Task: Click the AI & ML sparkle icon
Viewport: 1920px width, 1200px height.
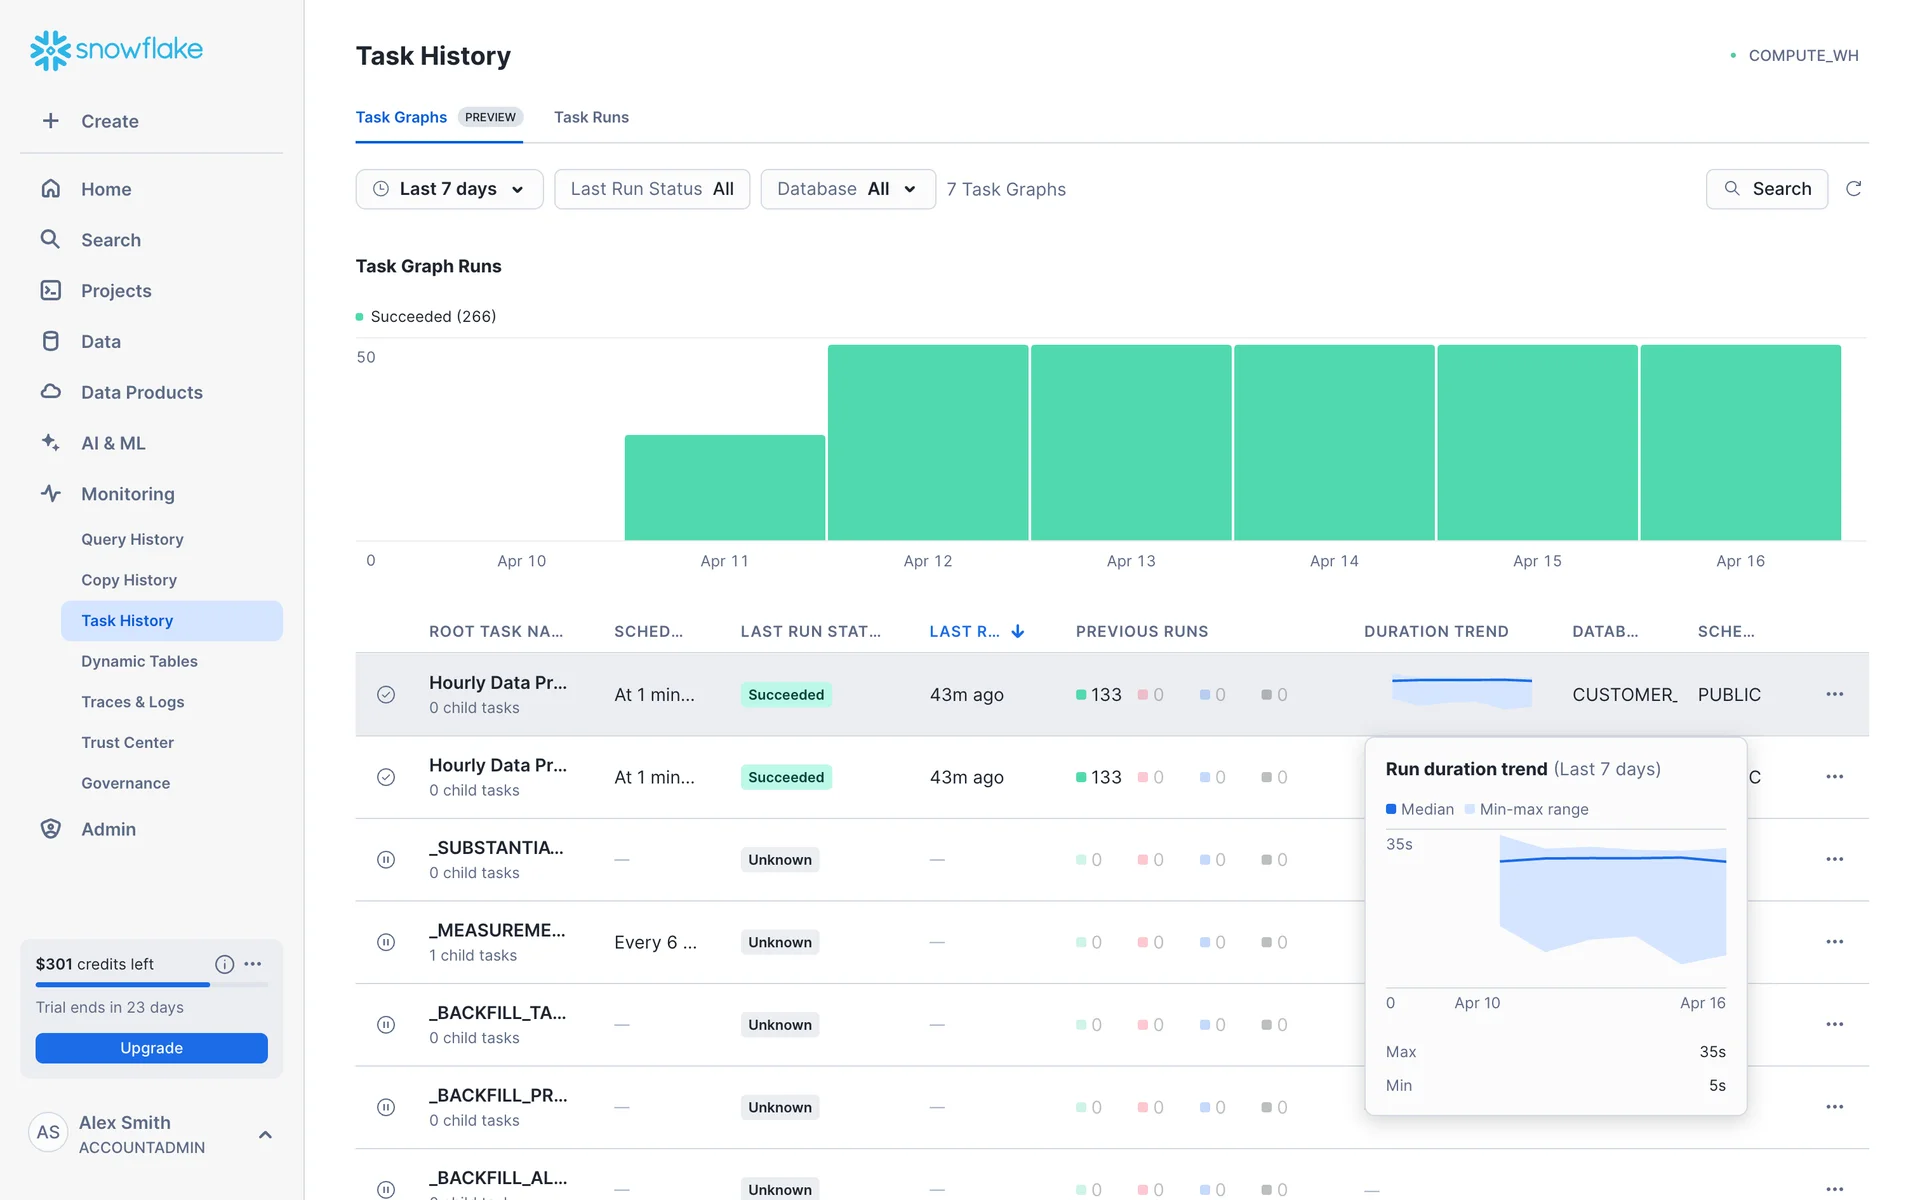Action: (x=50, y=442)
